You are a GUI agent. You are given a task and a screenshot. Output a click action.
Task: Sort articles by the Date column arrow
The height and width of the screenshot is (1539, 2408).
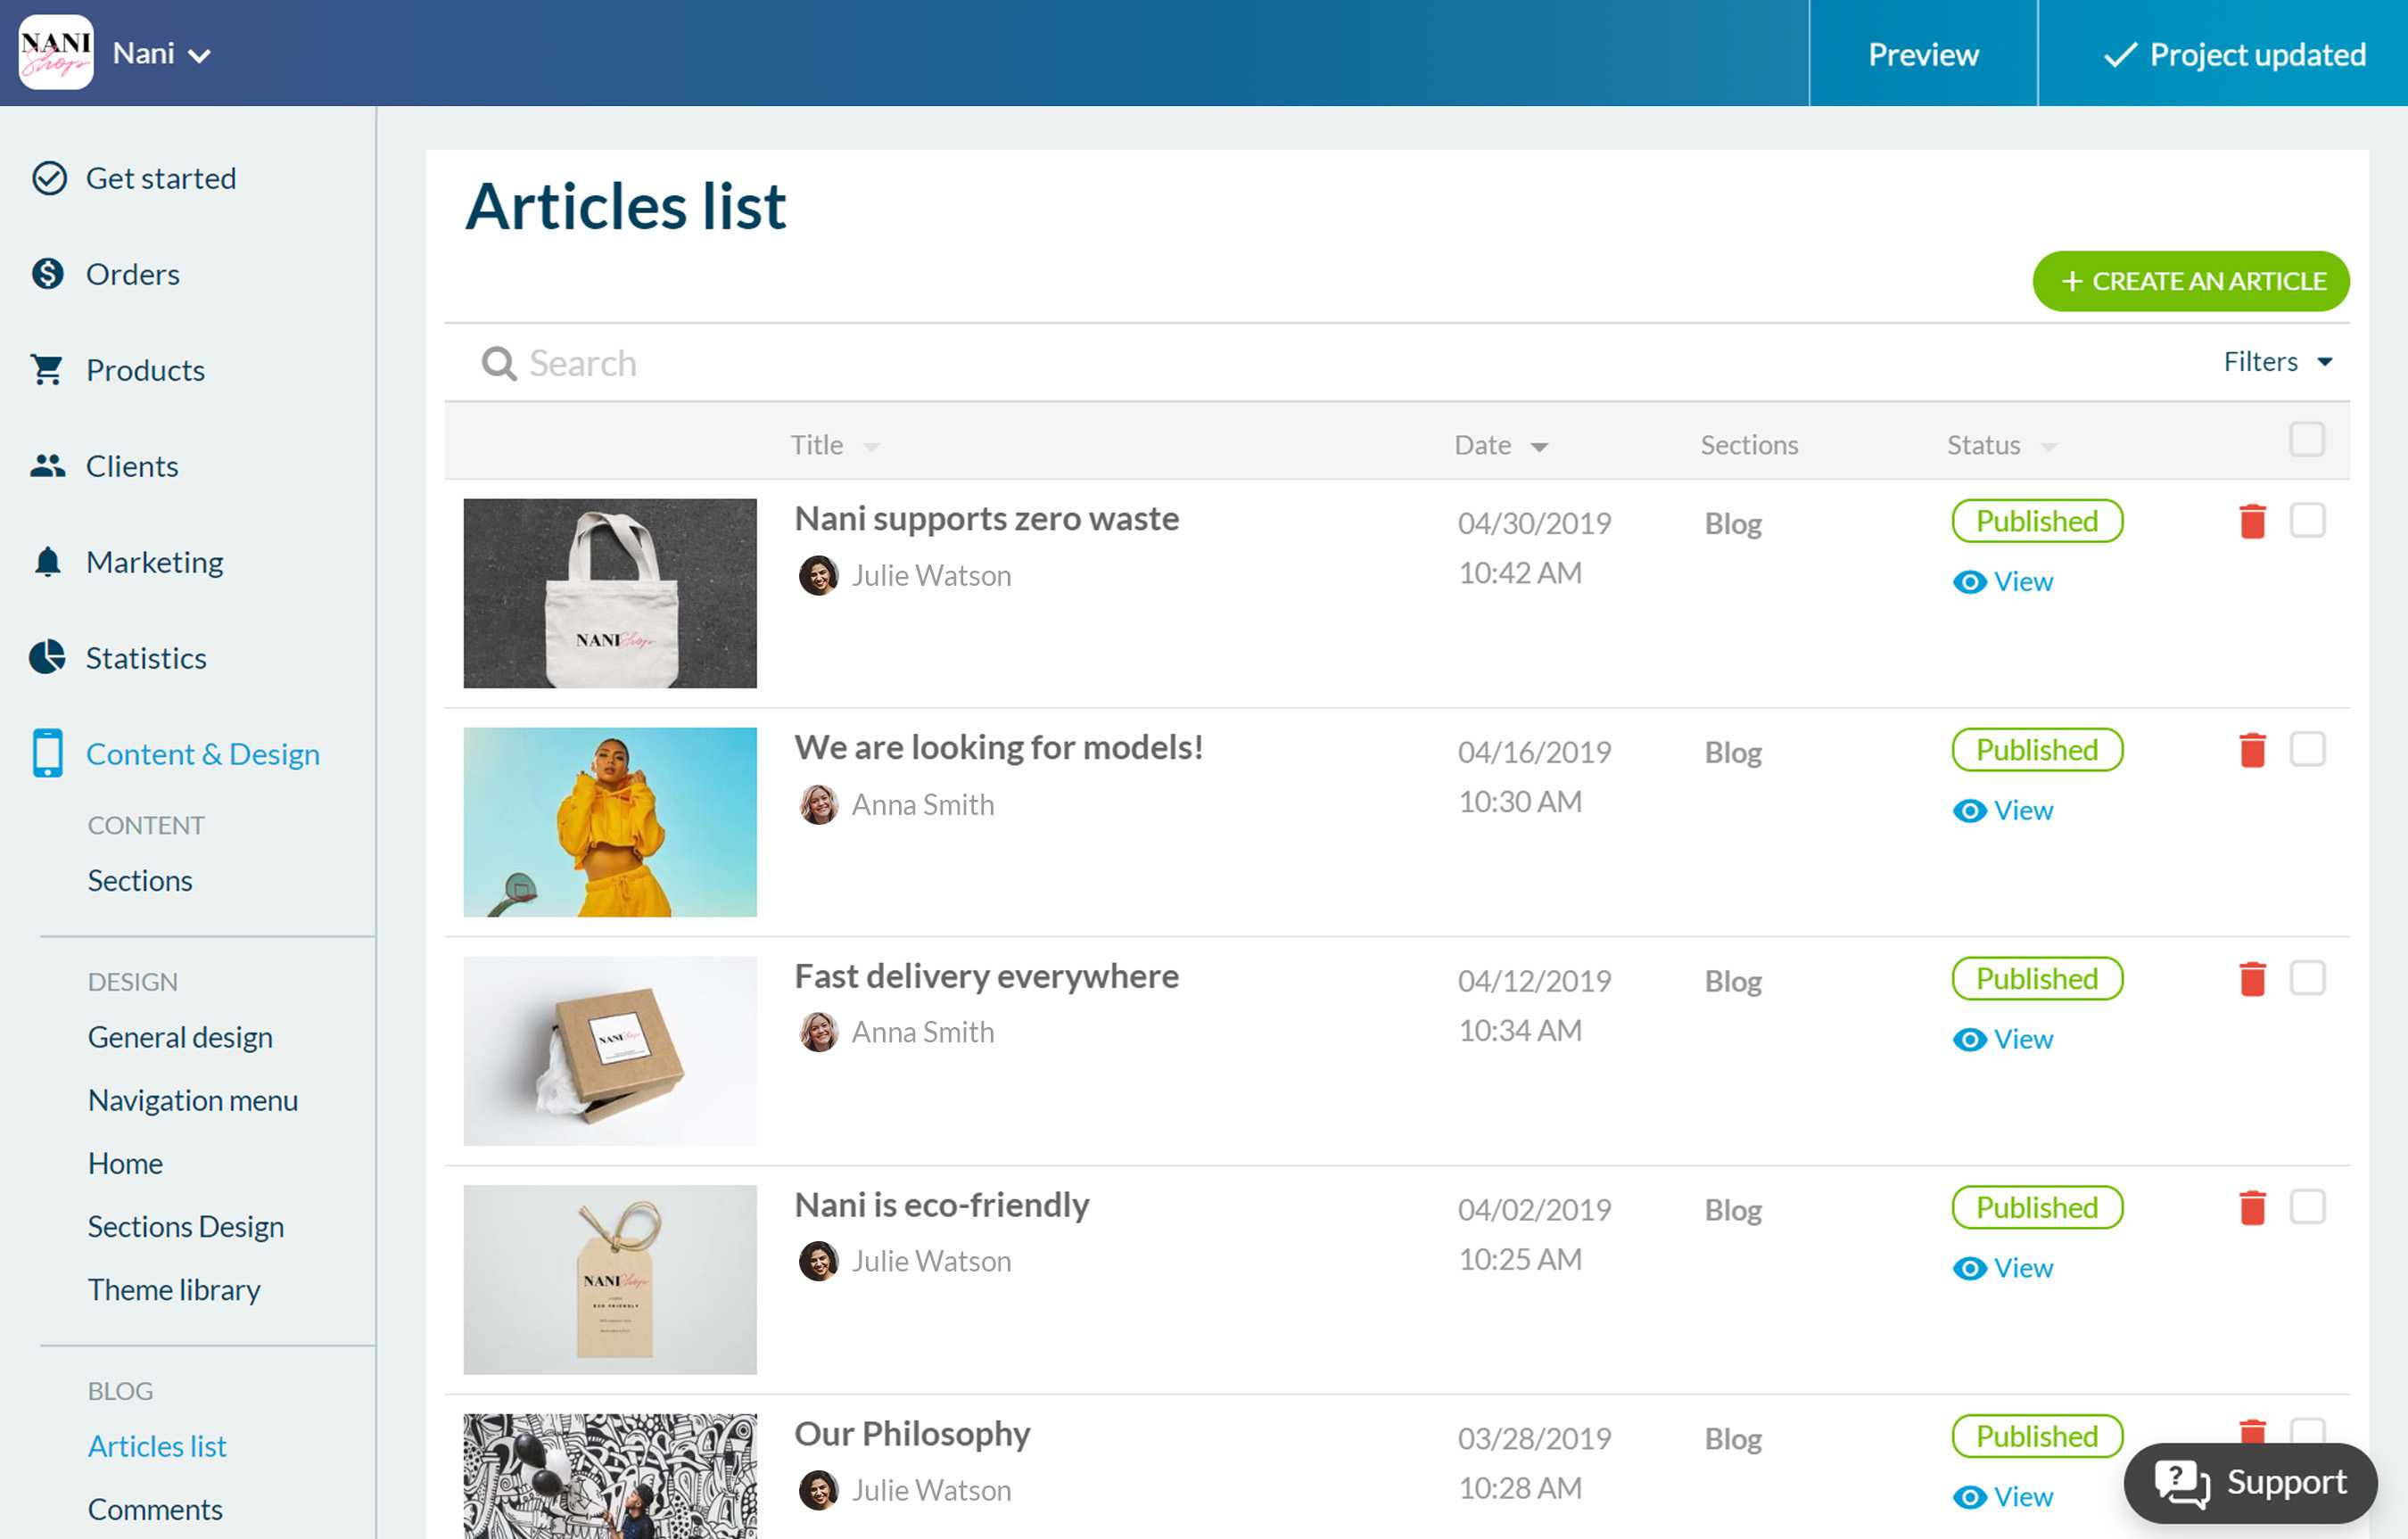1538,446
